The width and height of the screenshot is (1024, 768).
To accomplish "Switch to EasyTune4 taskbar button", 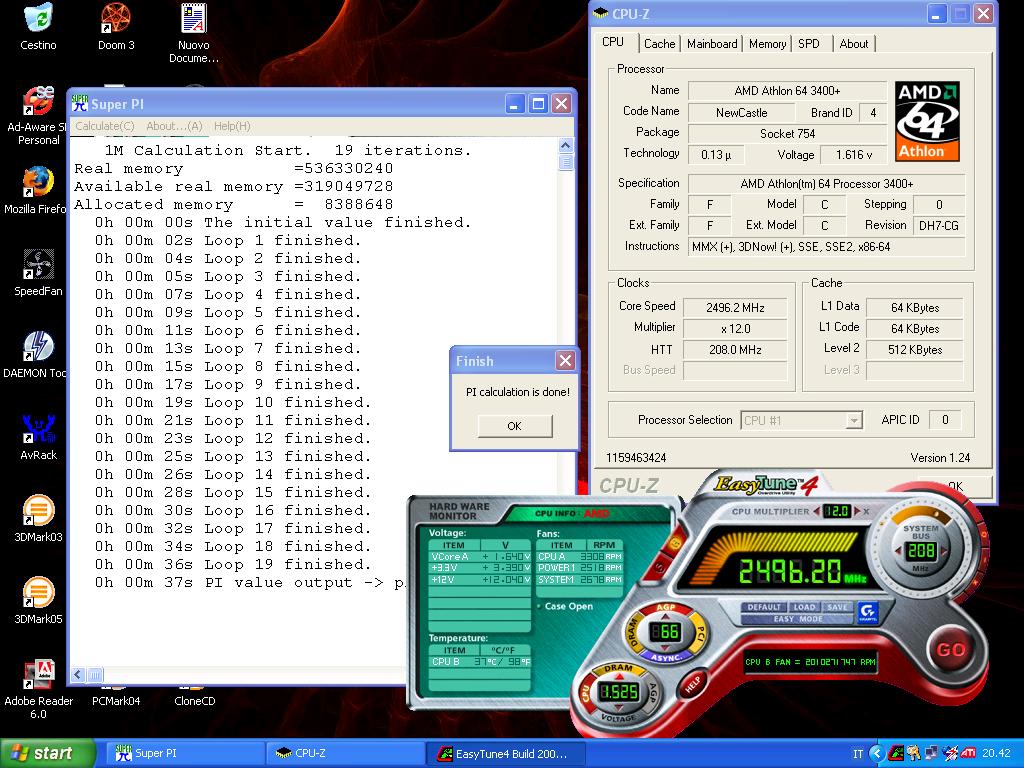I will coord(504,753).
